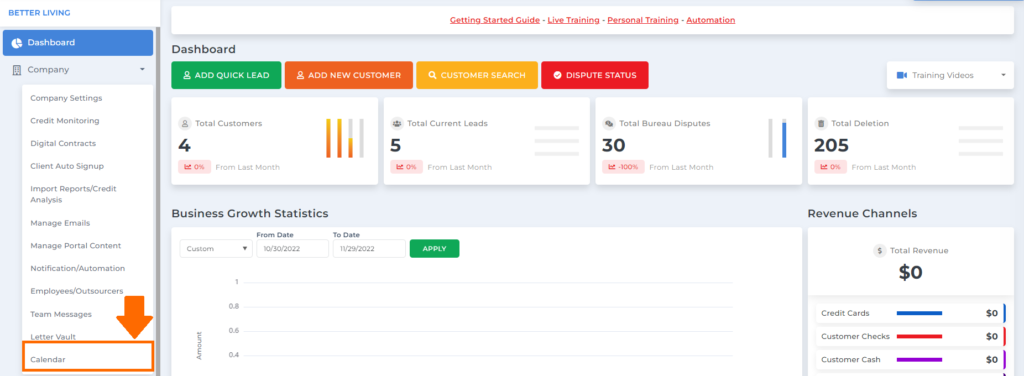
Task: Click the Dispute Status button
Action: pos(595,75)
